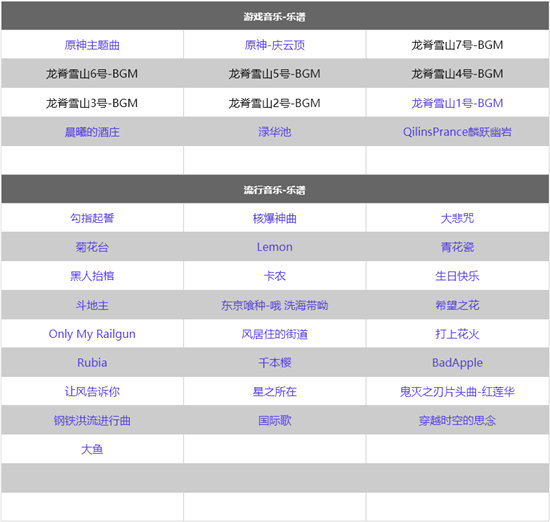Click the 鬼灭之刃片头曲-红莲华 link
Viewport: 550px width, 522px height.
click(457, 392)
